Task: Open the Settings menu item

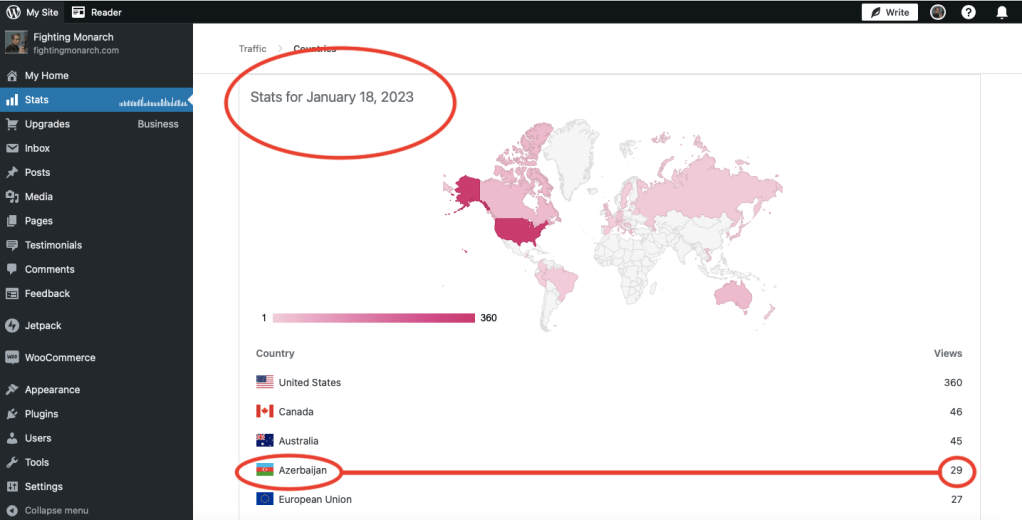Action: 44,487
